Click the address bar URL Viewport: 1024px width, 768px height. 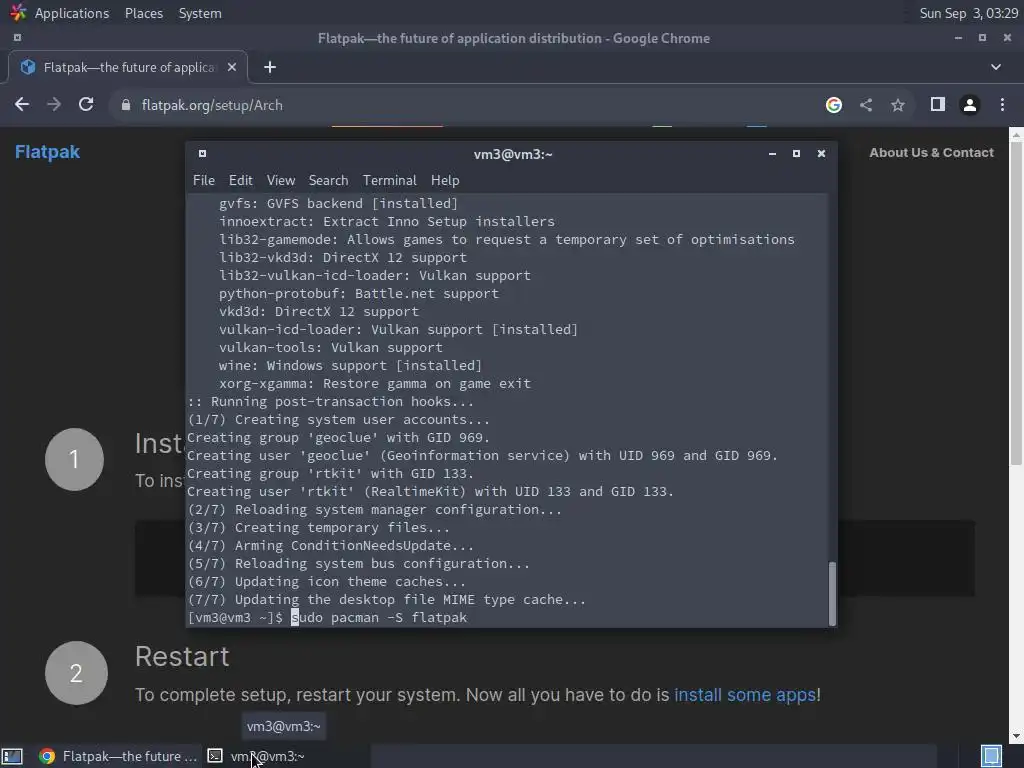[212, 105]
